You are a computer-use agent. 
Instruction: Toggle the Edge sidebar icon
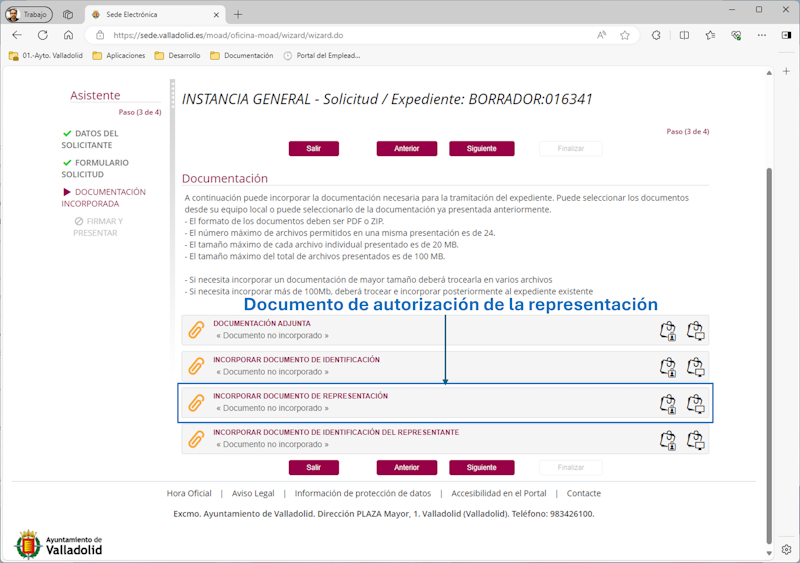point(786,35)
